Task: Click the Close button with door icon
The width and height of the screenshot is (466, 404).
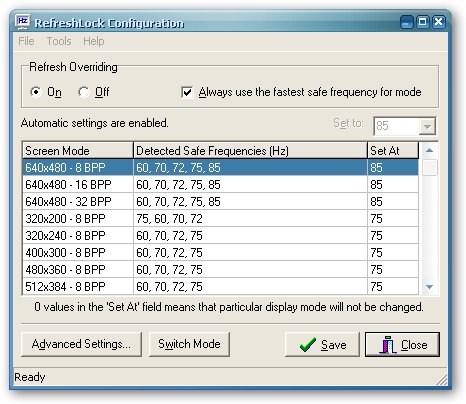Action: 402,344
